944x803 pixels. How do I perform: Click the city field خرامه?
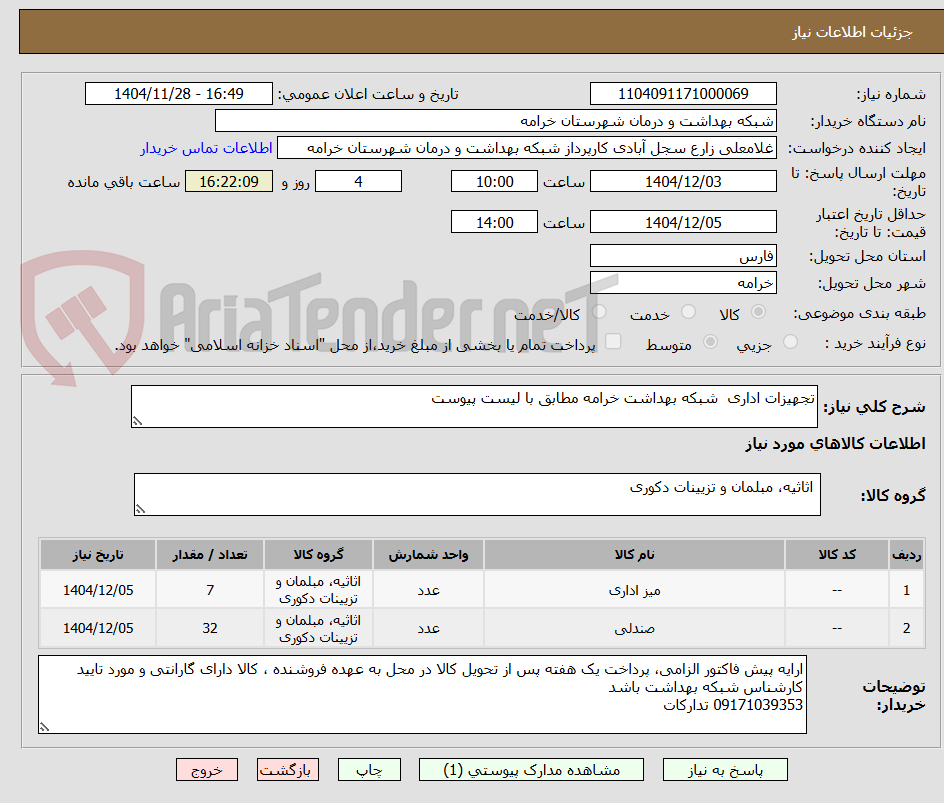[x=683, y=283]
